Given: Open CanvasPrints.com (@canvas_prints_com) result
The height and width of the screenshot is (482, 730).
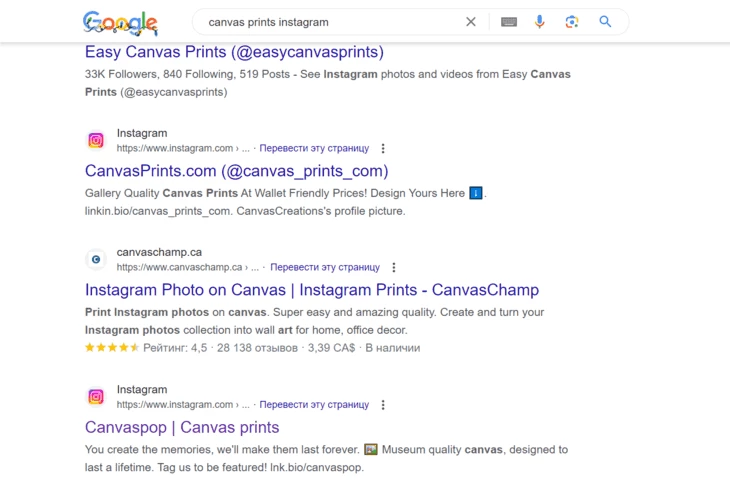Looking at the screenshot, I should (237, 171).
